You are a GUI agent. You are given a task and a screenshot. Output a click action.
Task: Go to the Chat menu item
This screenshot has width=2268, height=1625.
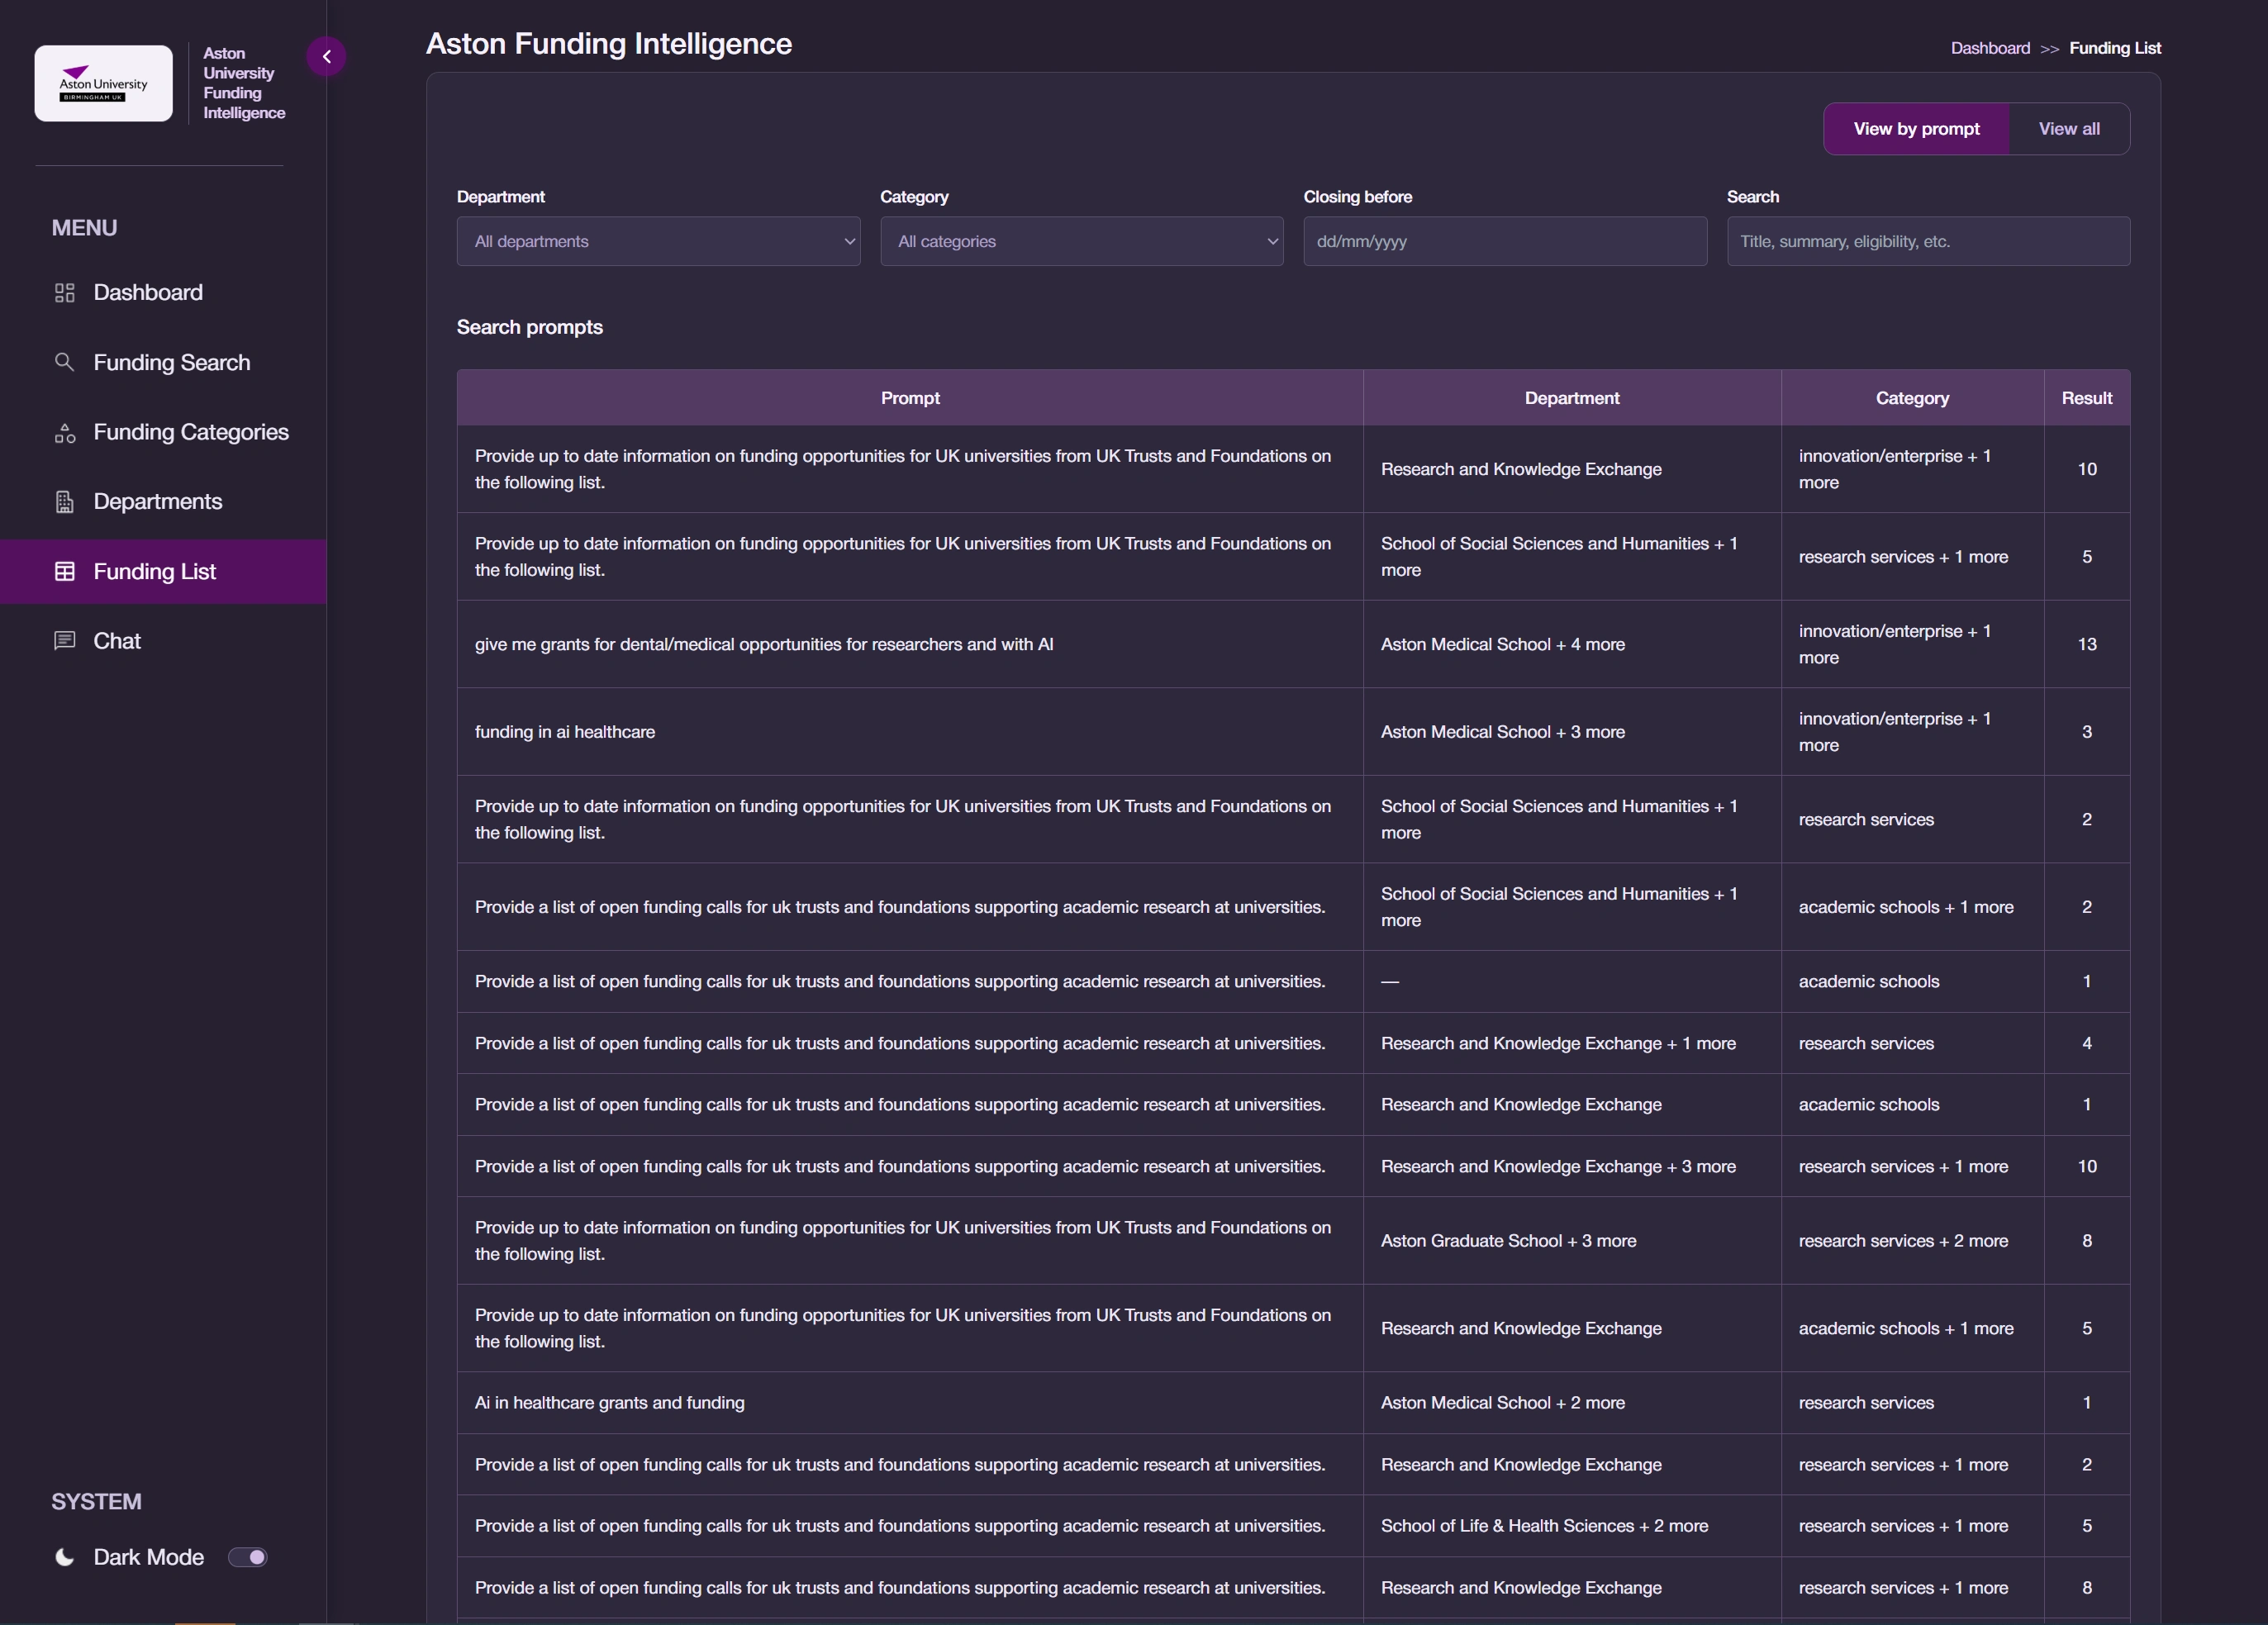[x=117, y=641]
